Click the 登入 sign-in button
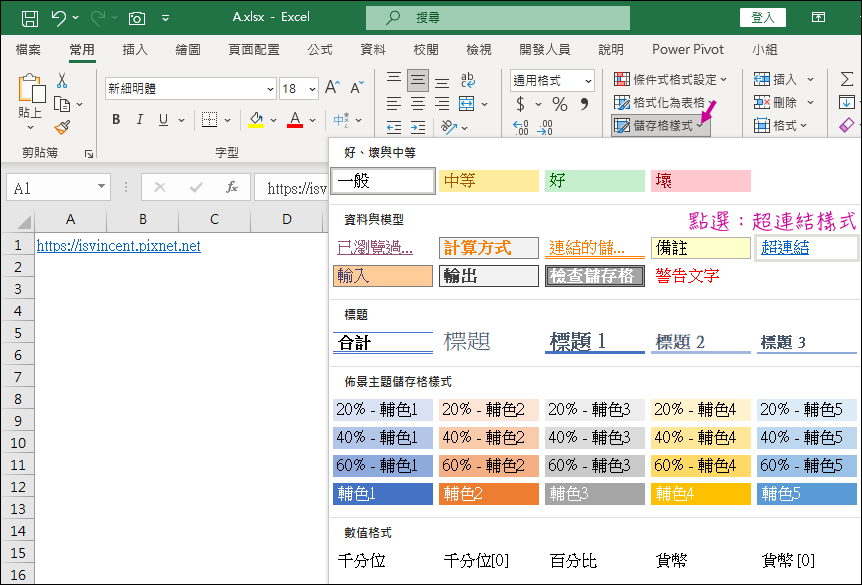 tap(762, 18)
